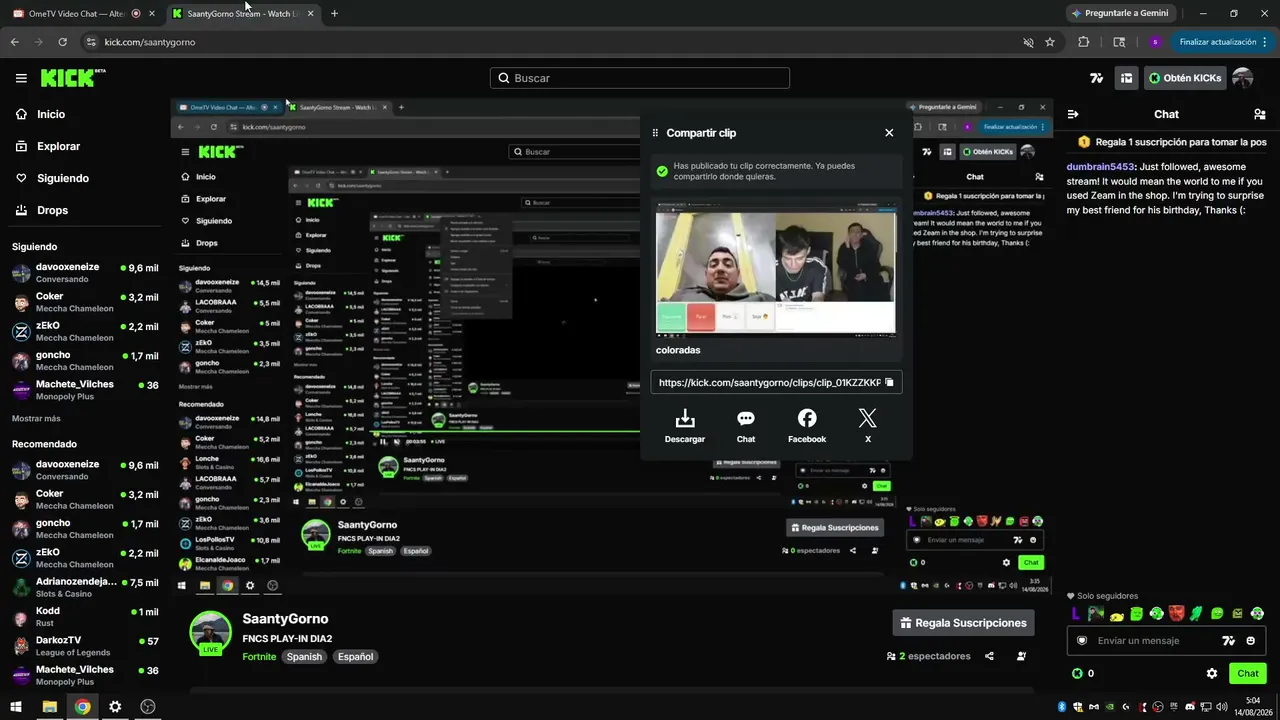Click Preguntarle a Gemini
The height and width of the screenshot is (720, 1280).
coord(1120,13)
